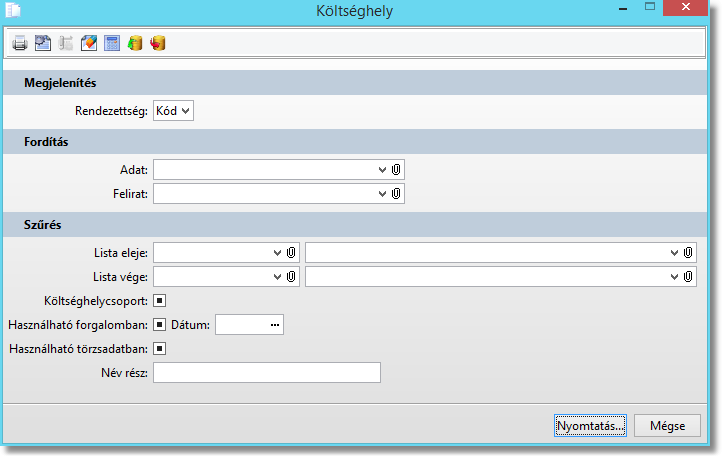The height and width of the screenshot is (458, 722).
Task: Click the Költséghely window icon in title bar
Action: [x=13, y=10]
